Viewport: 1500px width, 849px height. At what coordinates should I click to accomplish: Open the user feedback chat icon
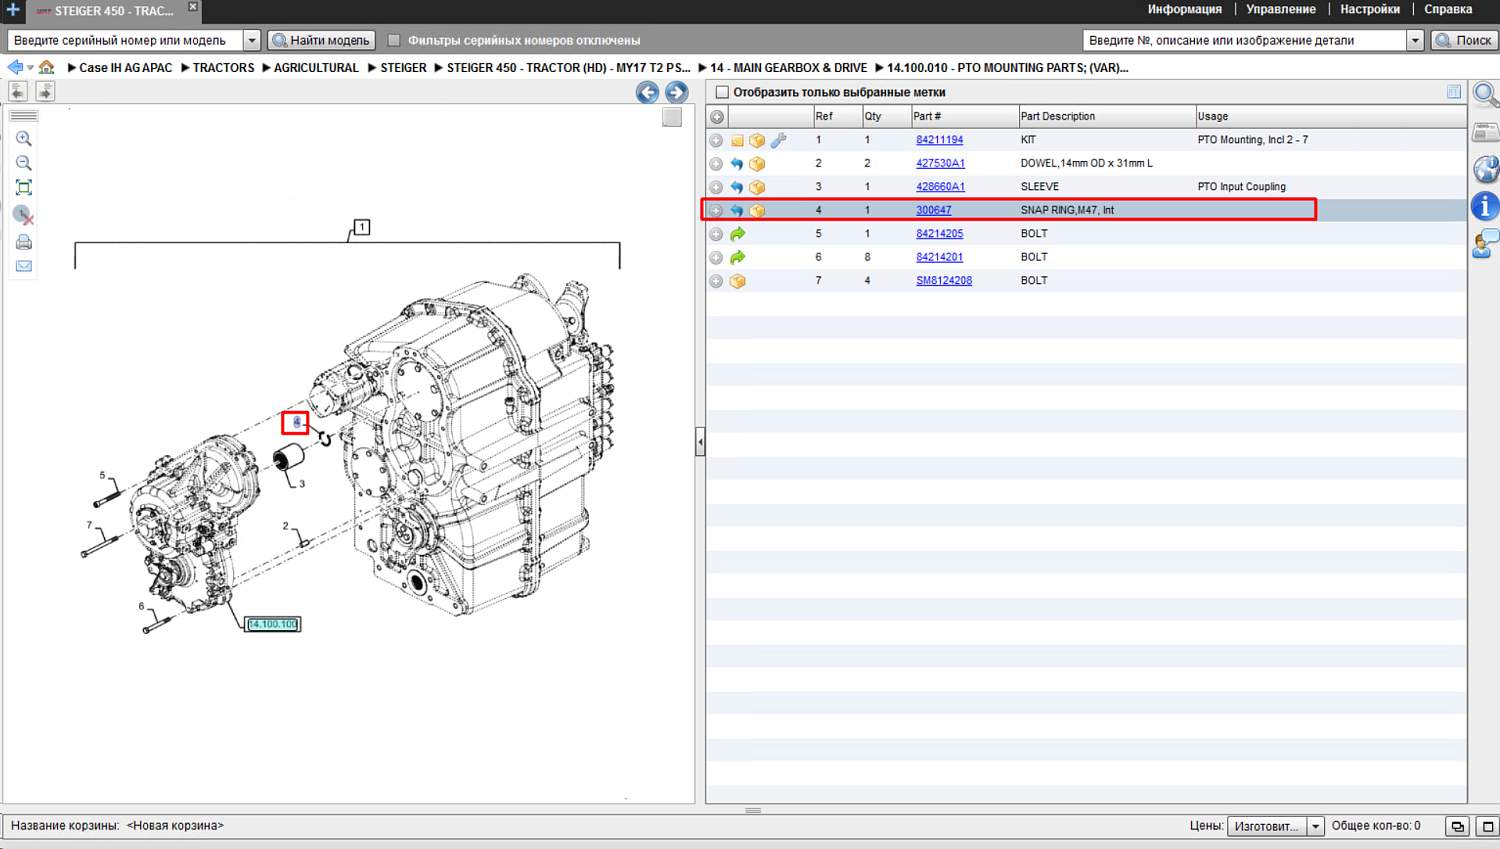point(1485,243)
